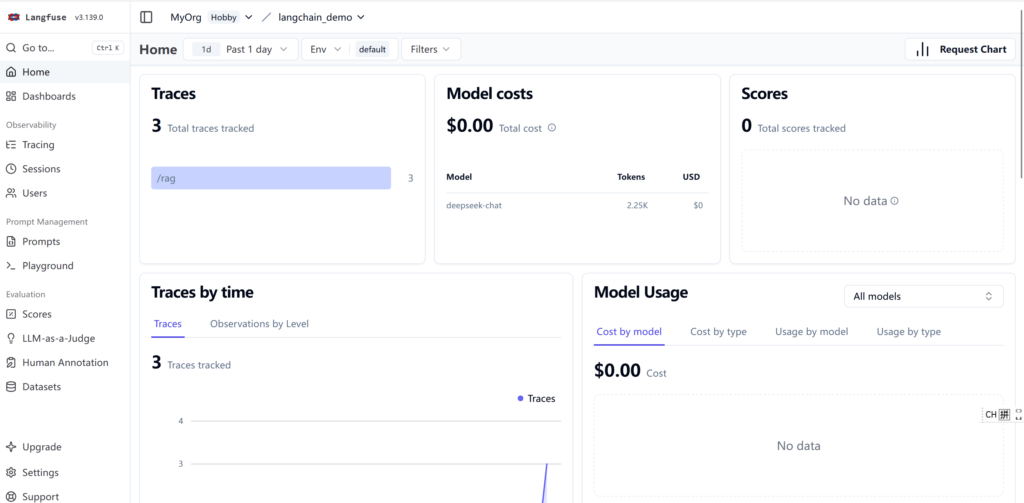
Task: Open the LLM-as-a-Judge page
Action: (58, 338)
